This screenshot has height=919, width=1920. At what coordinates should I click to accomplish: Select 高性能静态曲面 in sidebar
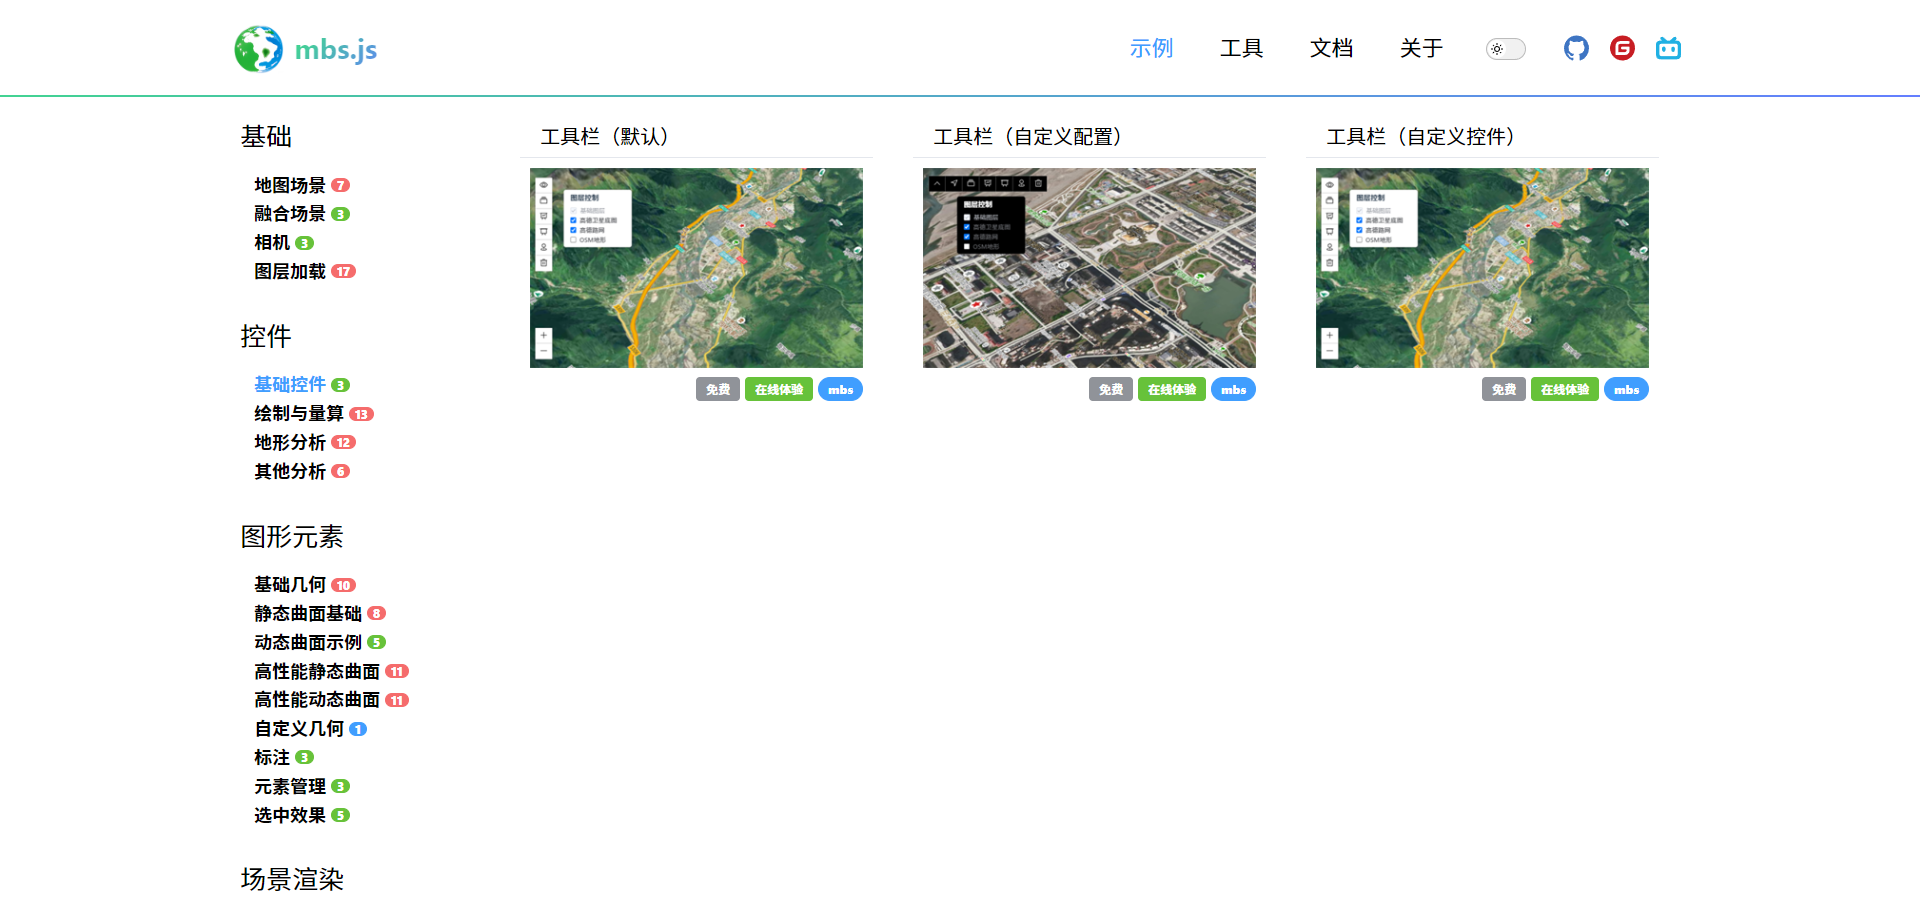point(317,672)
